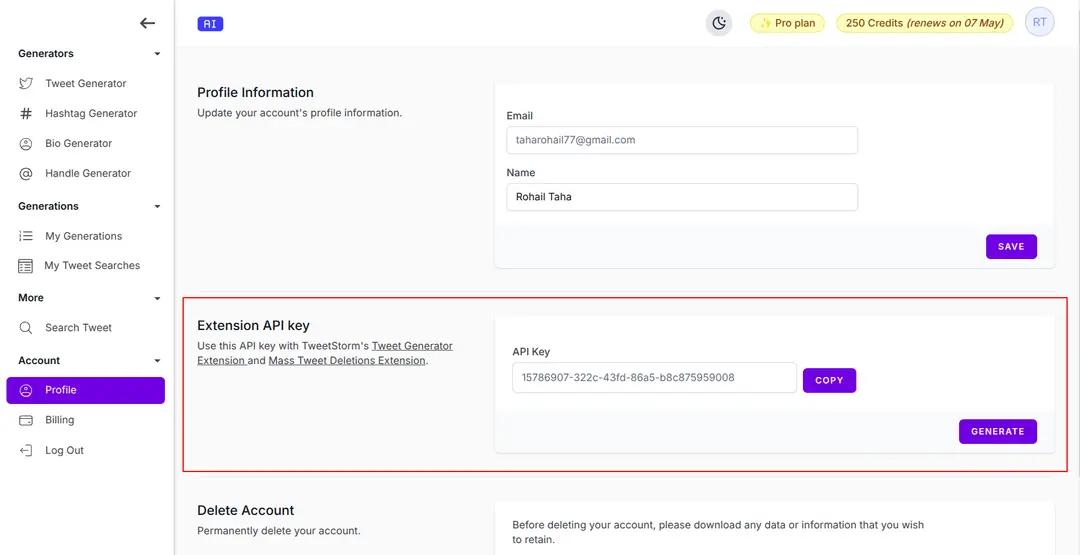Collapse sidebar with back arrow icon

(x=147, y=23)
